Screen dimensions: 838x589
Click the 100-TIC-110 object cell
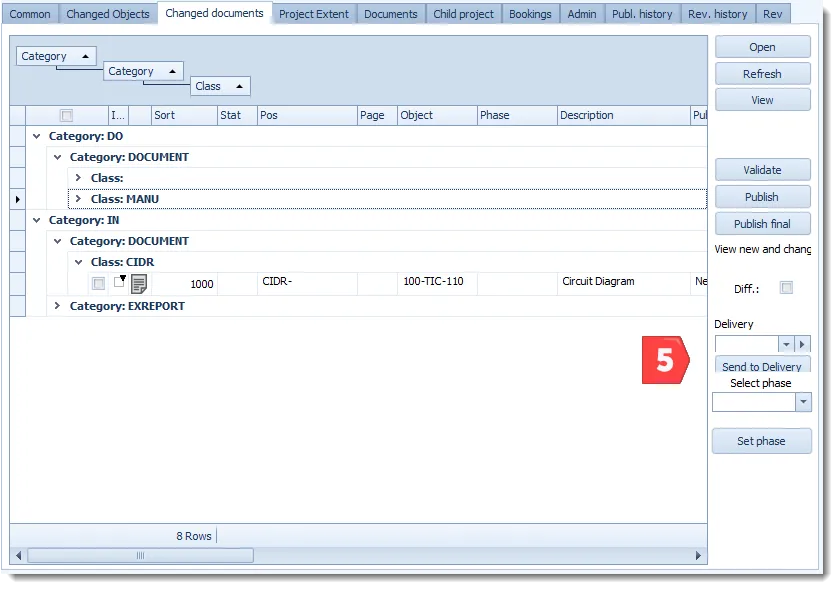coord(437,283)
